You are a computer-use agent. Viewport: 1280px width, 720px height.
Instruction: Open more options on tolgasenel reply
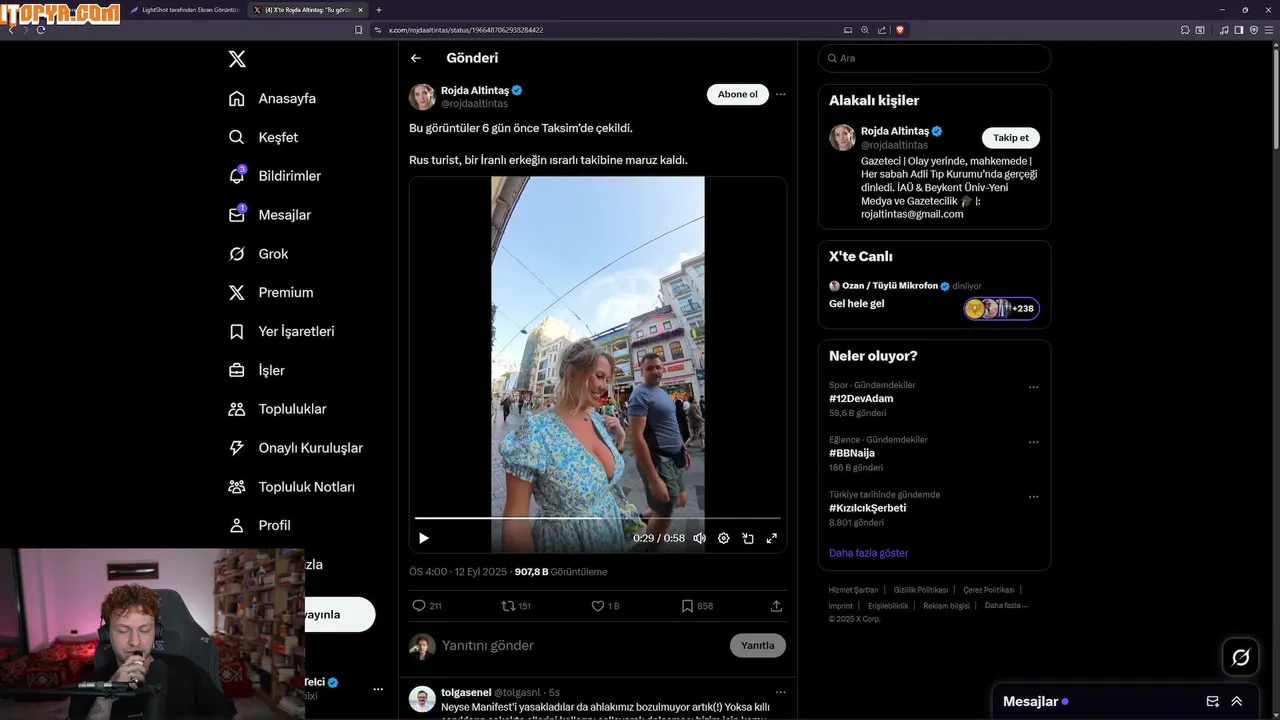tap(781, 692)
